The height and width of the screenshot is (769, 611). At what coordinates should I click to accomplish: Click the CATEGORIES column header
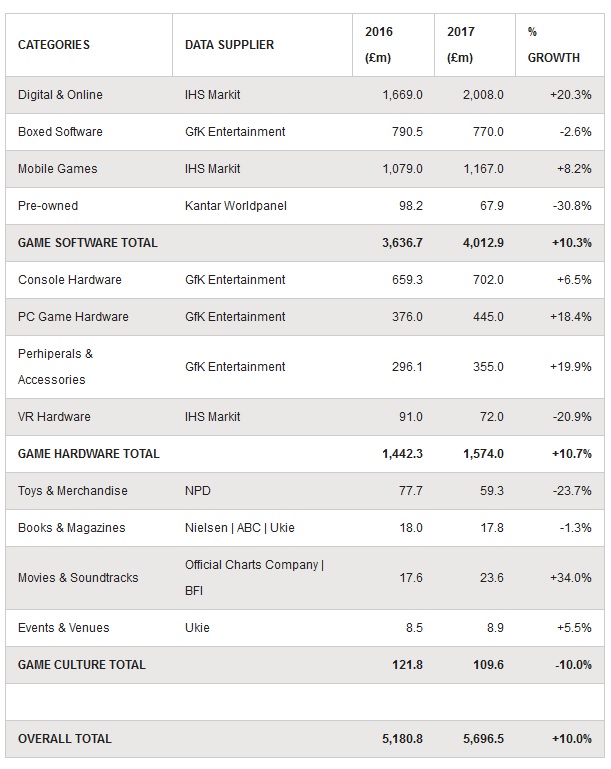pos(54,45)
